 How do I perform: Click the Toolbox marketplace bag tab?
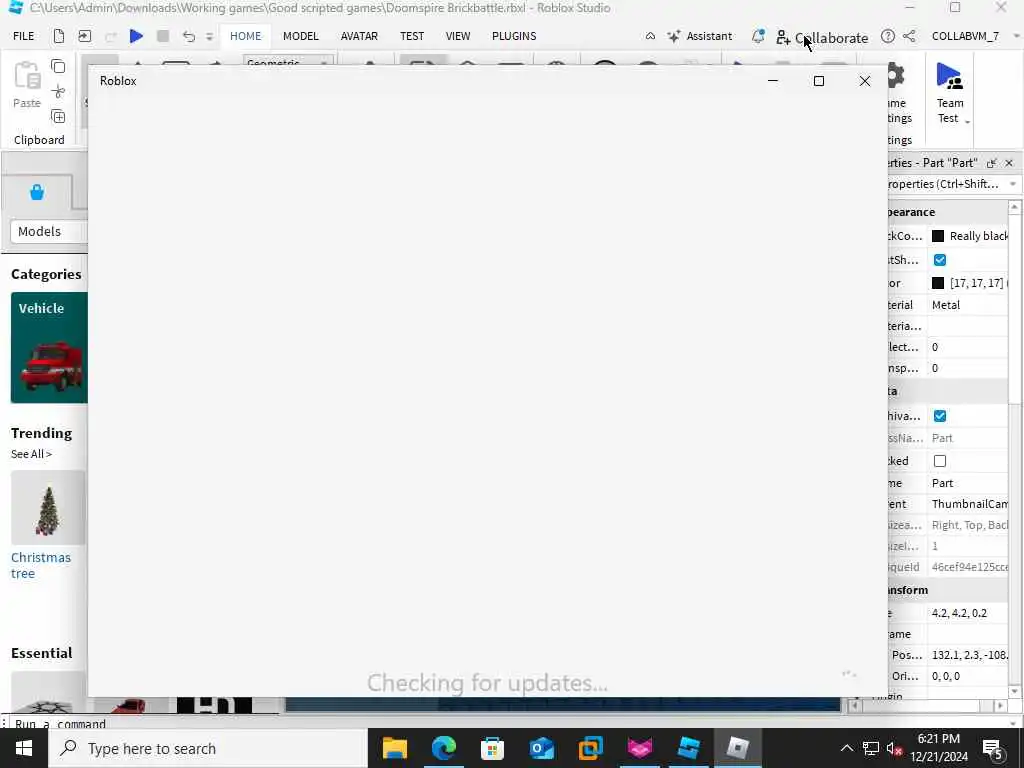tap(37, 193)
